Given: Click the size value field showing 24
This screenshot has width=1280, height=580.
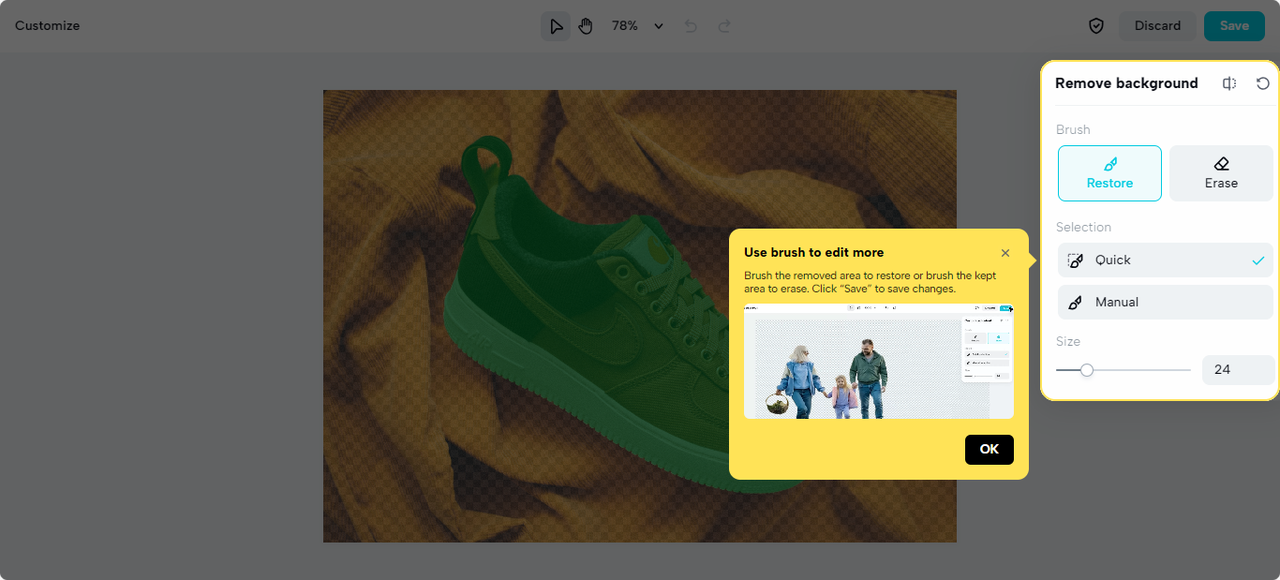Looking at the screenshot, I should 1238,370.
